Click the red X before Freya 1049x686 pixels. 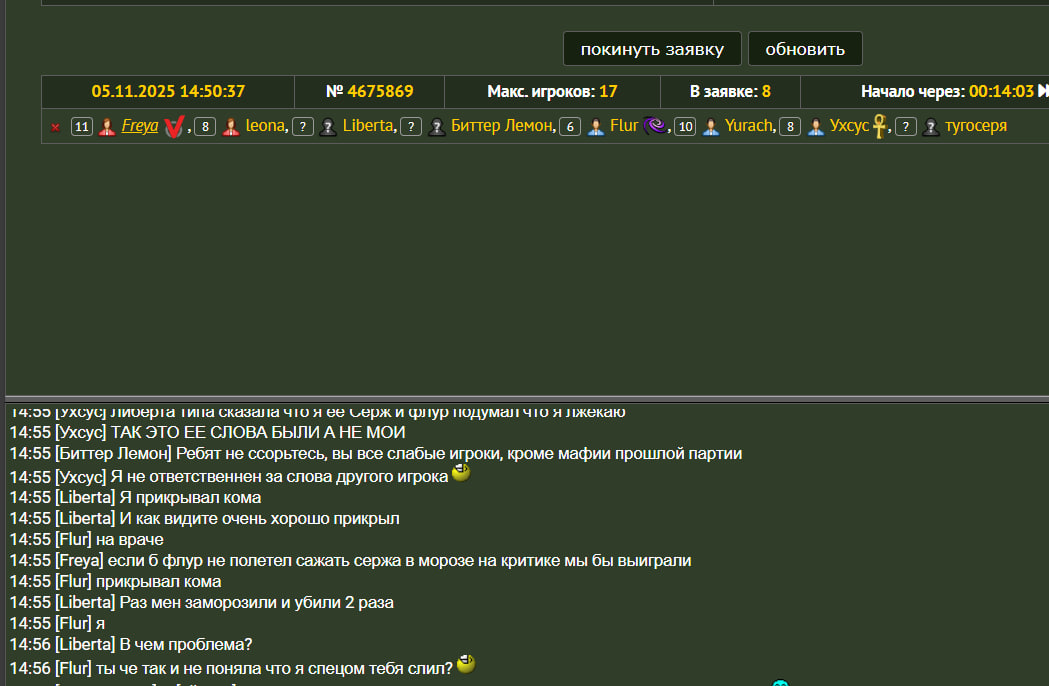pyautogui.click(x=56, y=127)
